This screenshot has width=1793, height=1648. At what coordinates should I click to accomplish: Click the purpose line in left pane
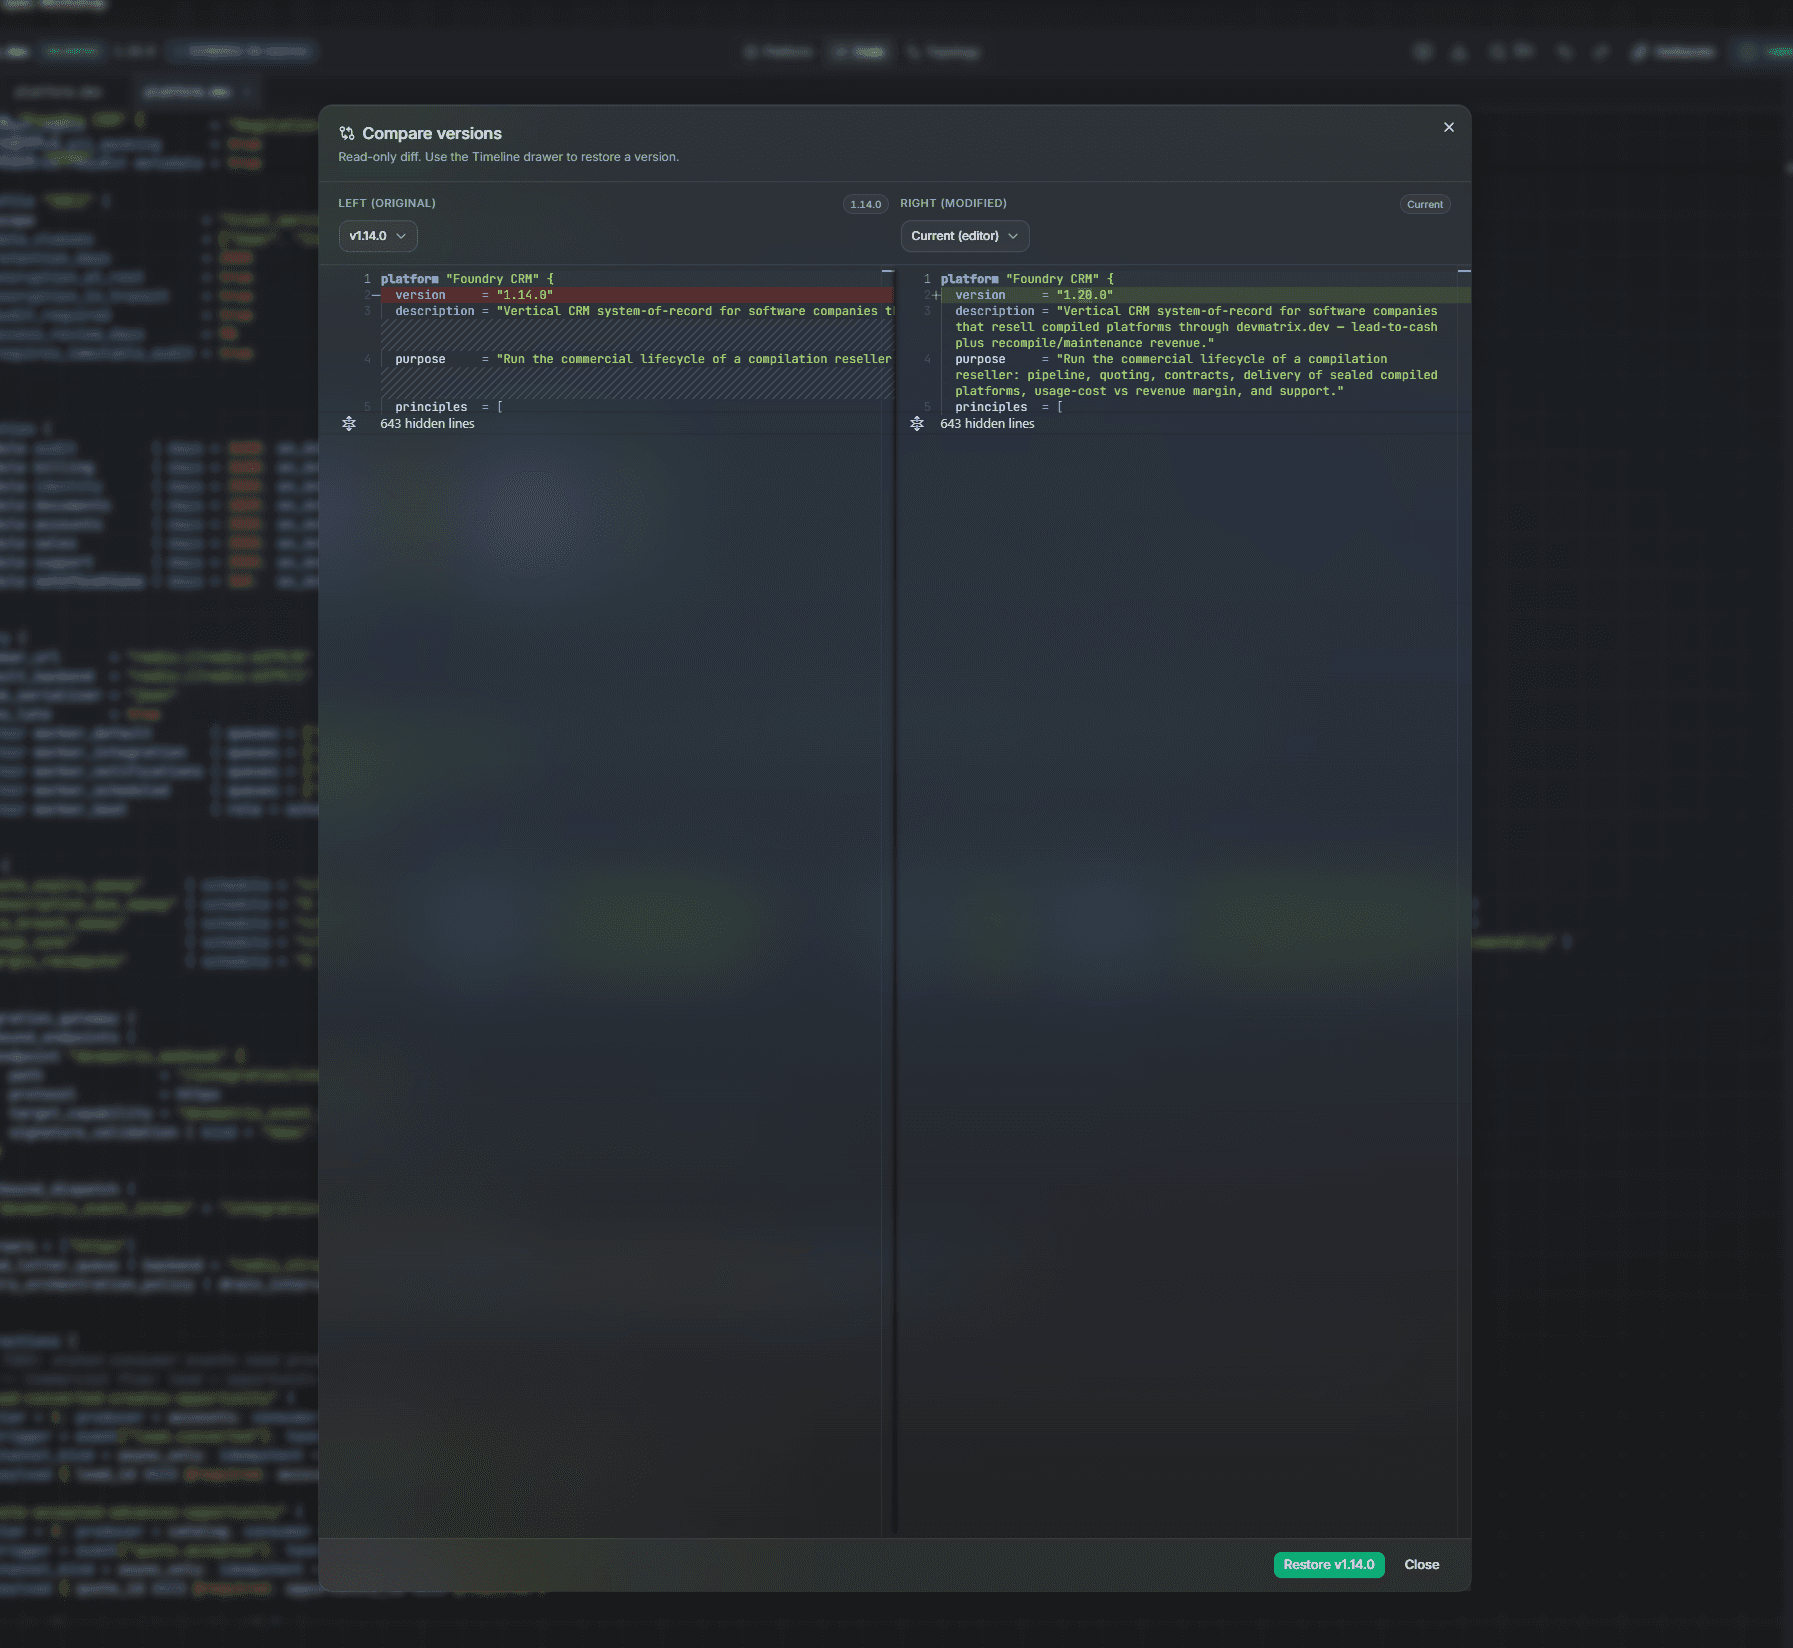(x=637, y=359)
